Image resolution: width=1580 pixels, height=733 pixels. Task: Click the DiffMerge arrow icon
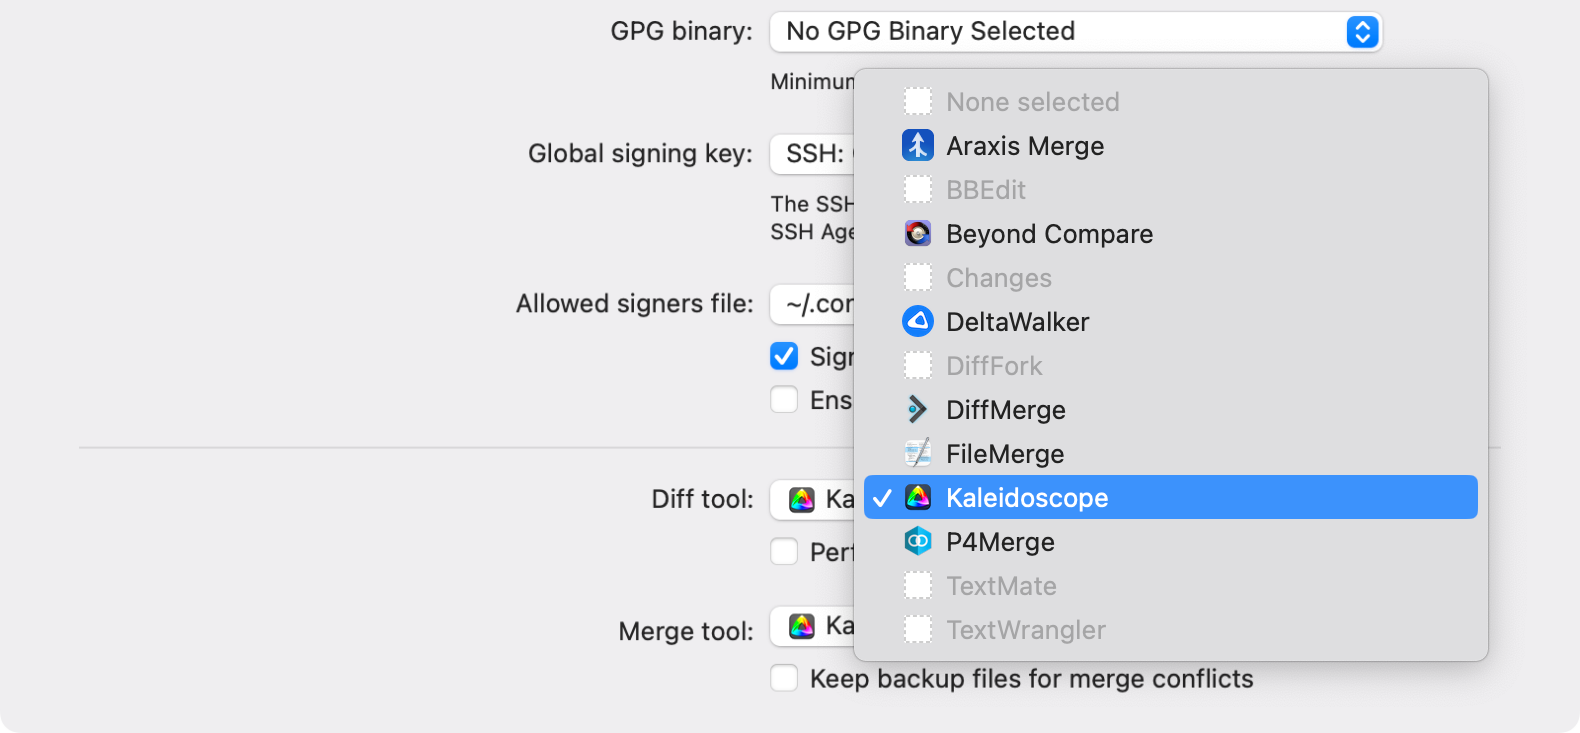point(916,408)
